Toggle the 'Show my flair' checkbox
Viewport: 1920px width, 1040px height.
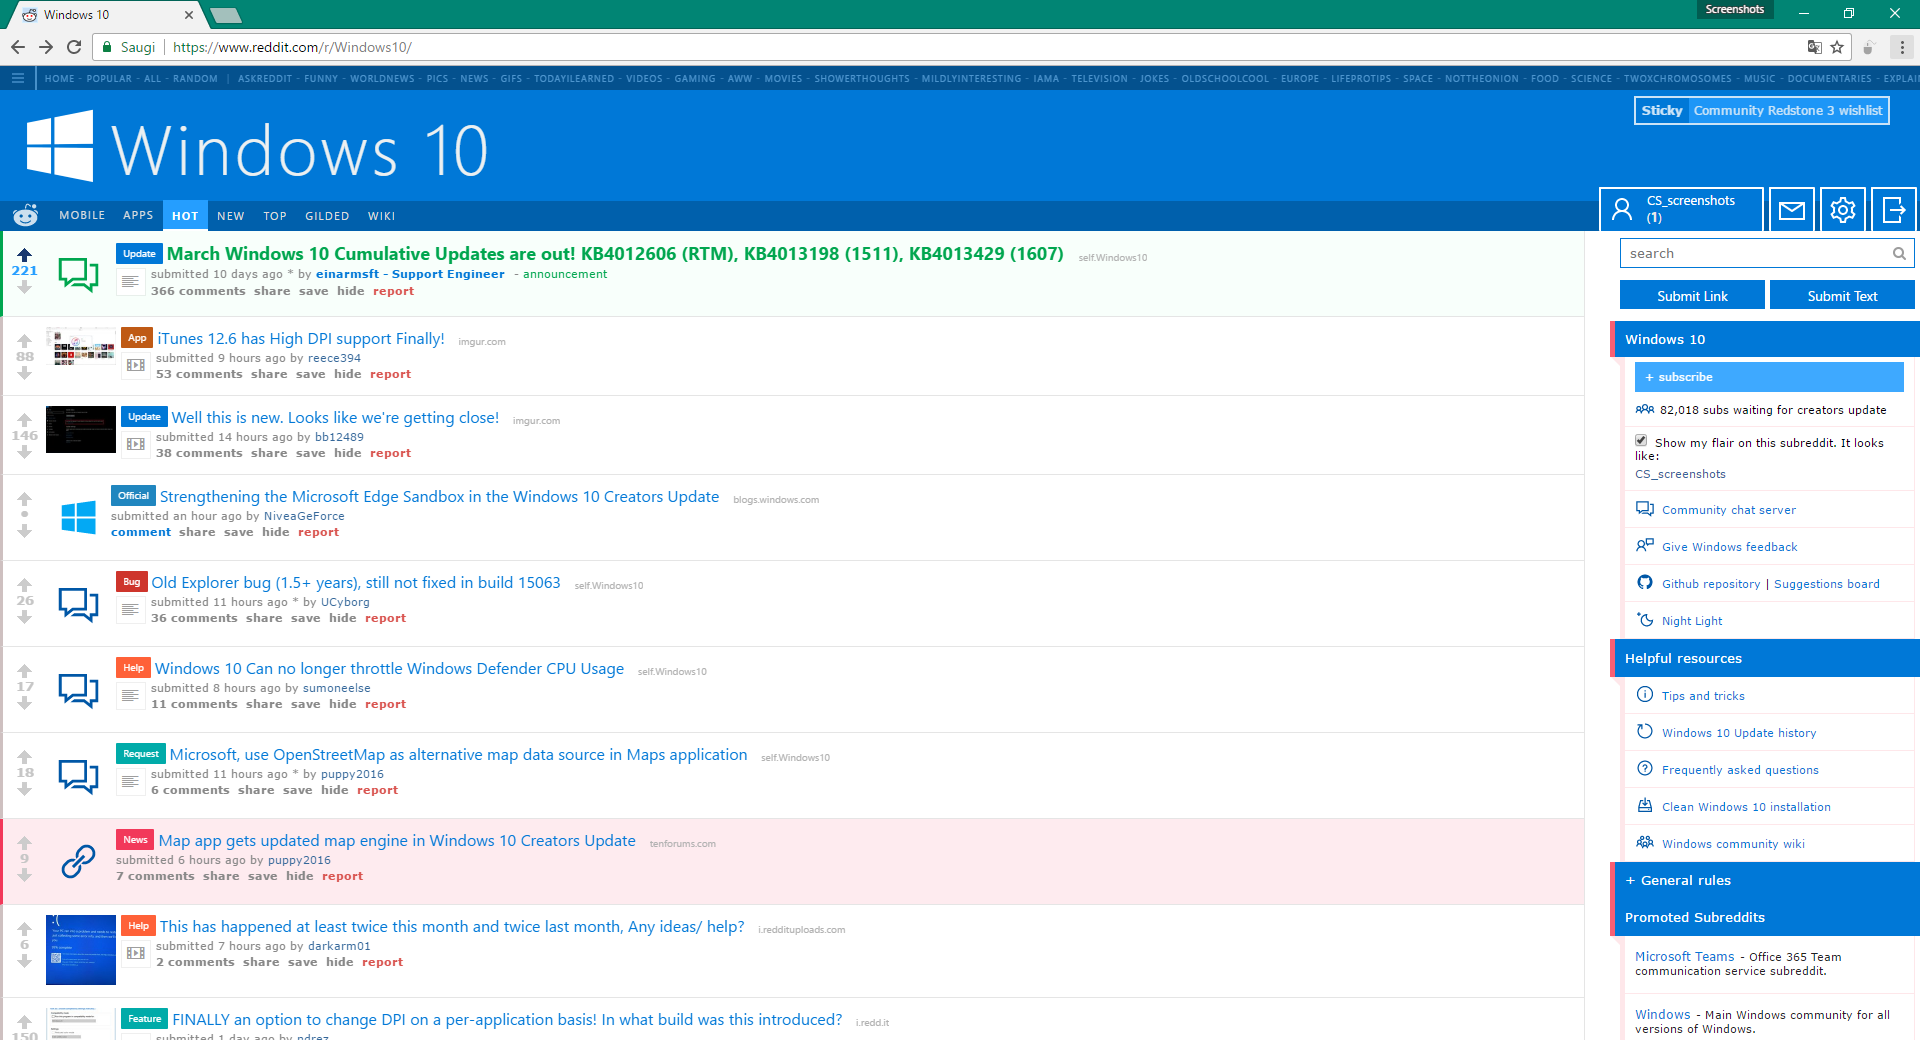coord(1641,440)
